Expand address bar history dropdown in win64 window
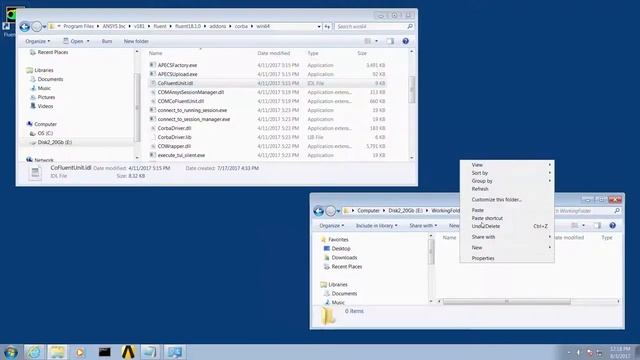640x360 pixels. coord(319,27)
